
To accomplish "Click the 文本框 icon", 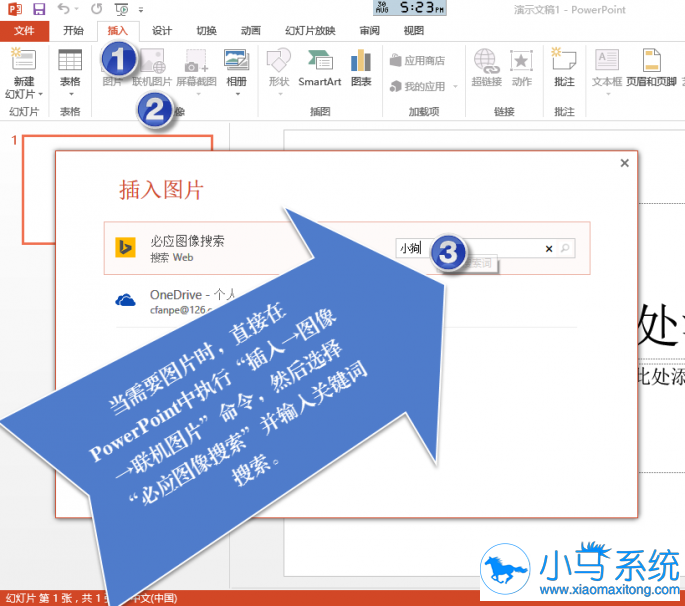I will point(607,60).
